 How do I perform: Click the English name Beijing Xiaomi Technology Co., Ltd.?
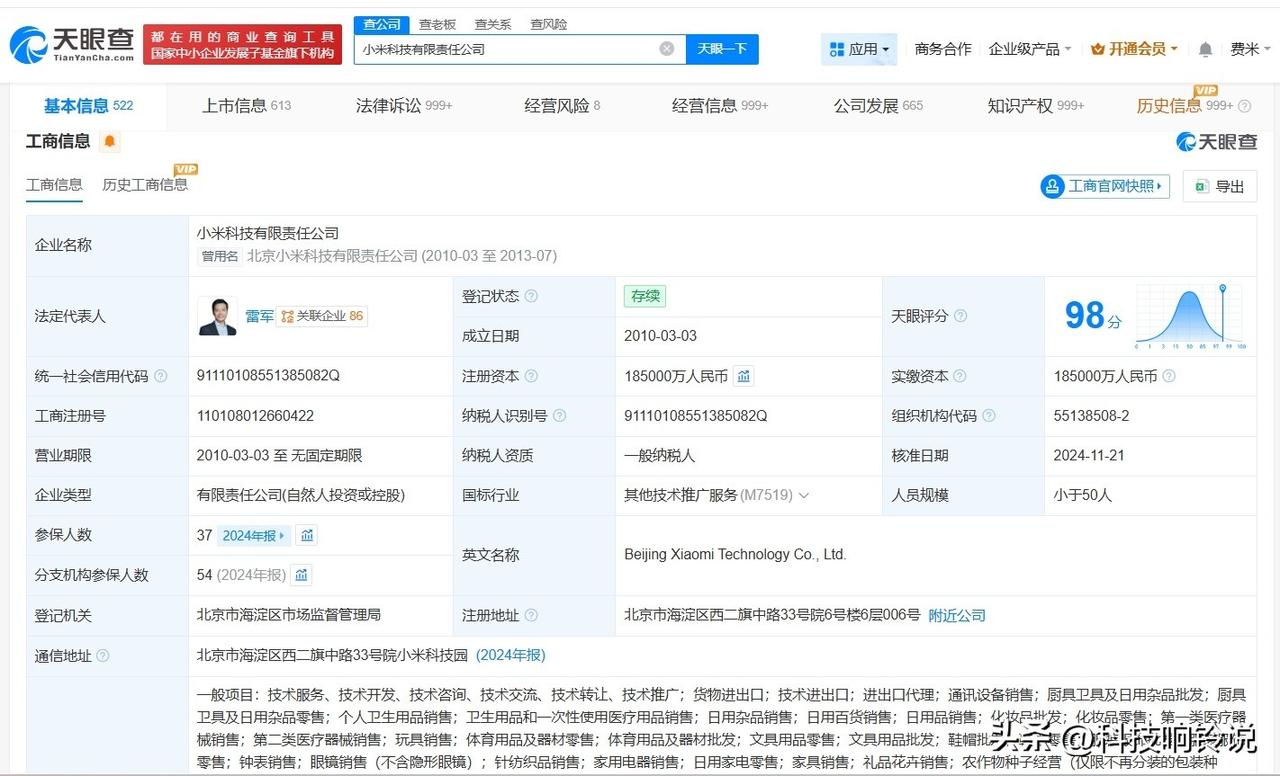tap(735, 555)
